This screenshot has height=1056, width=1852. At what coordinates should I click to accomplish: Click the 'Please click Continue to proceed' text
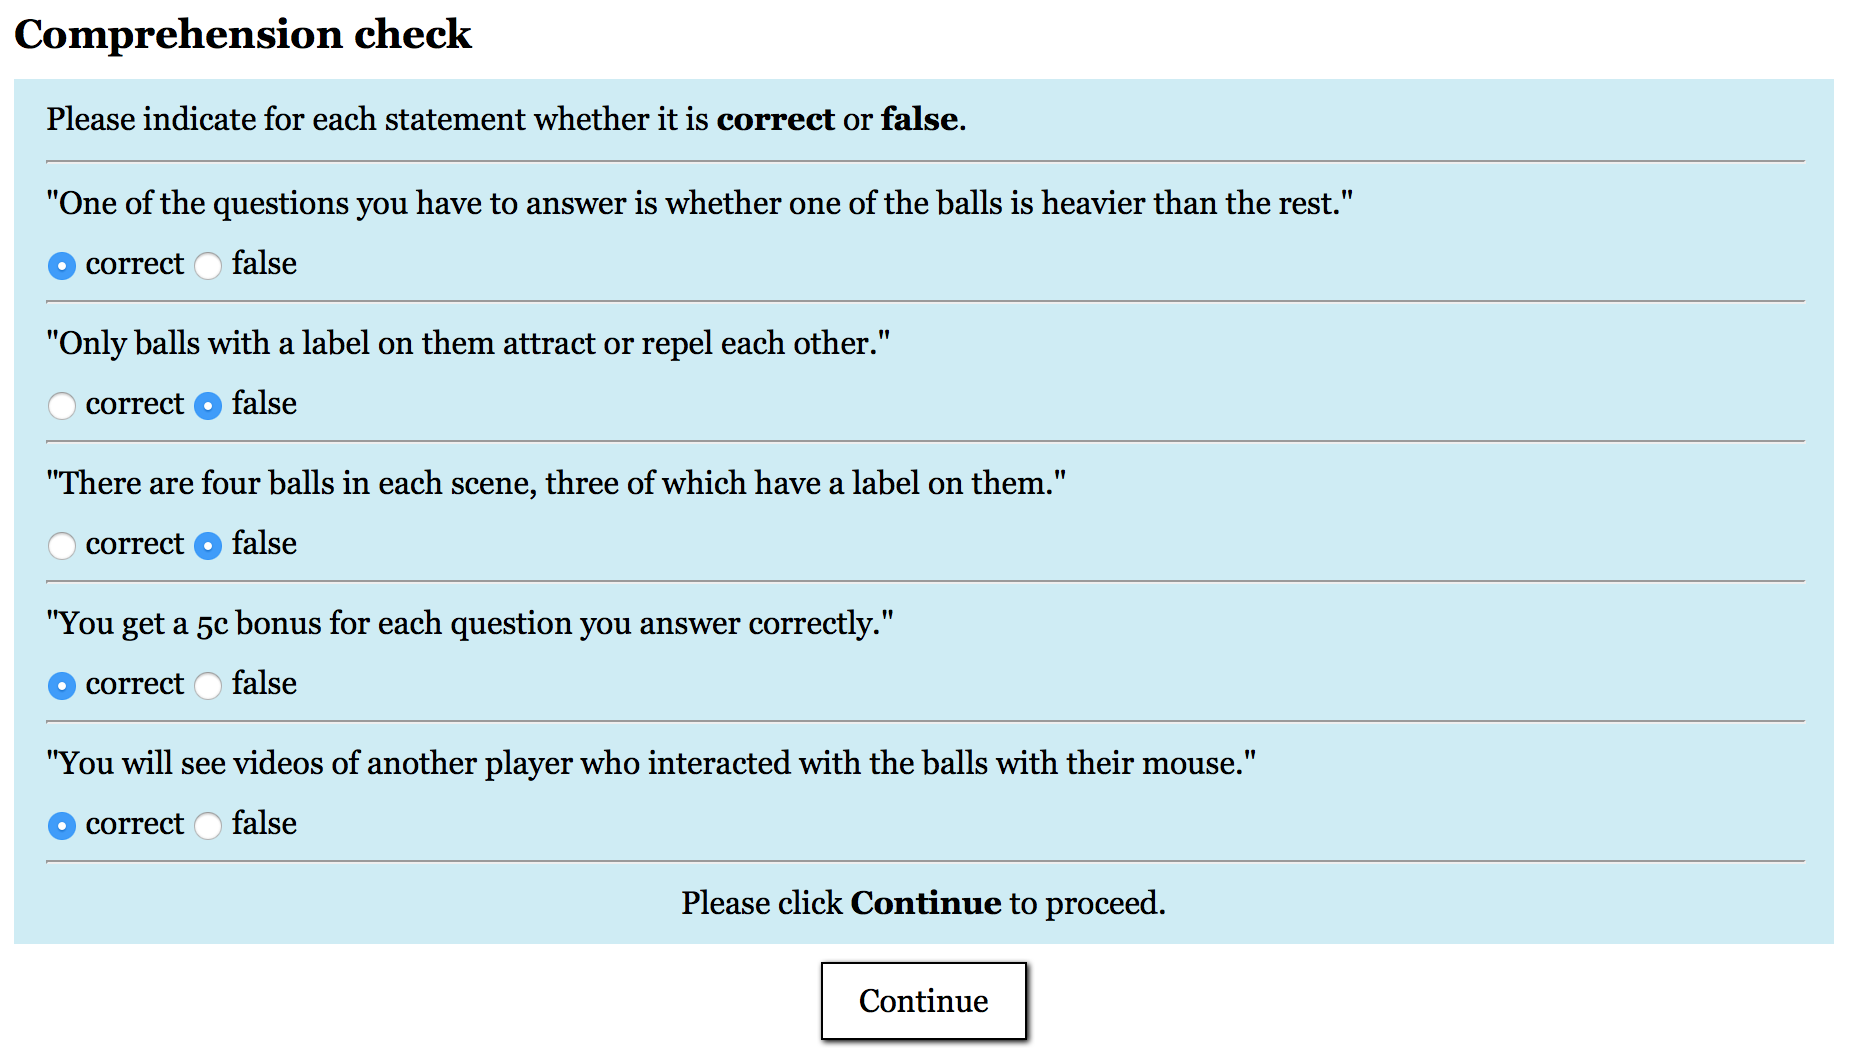pos(924,903)
